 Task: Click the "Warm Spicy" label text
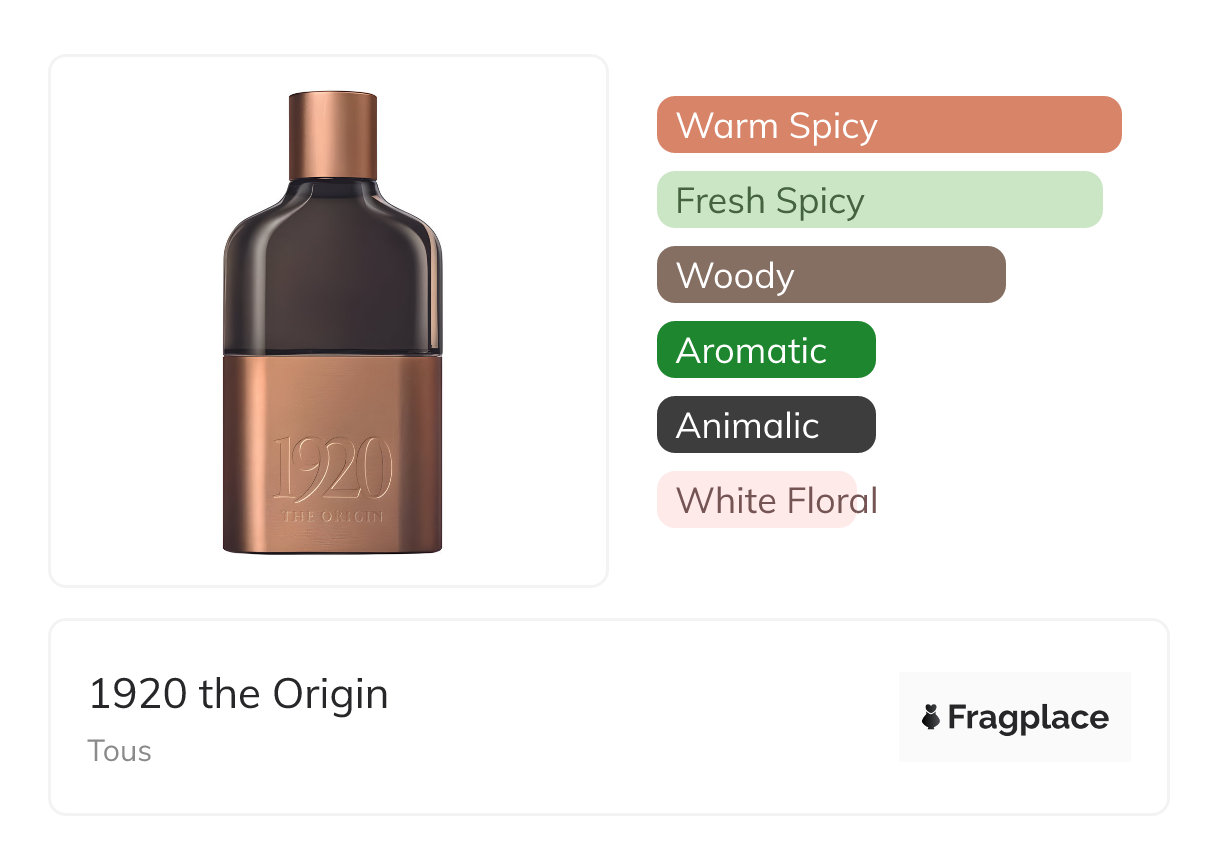[776, 125]
